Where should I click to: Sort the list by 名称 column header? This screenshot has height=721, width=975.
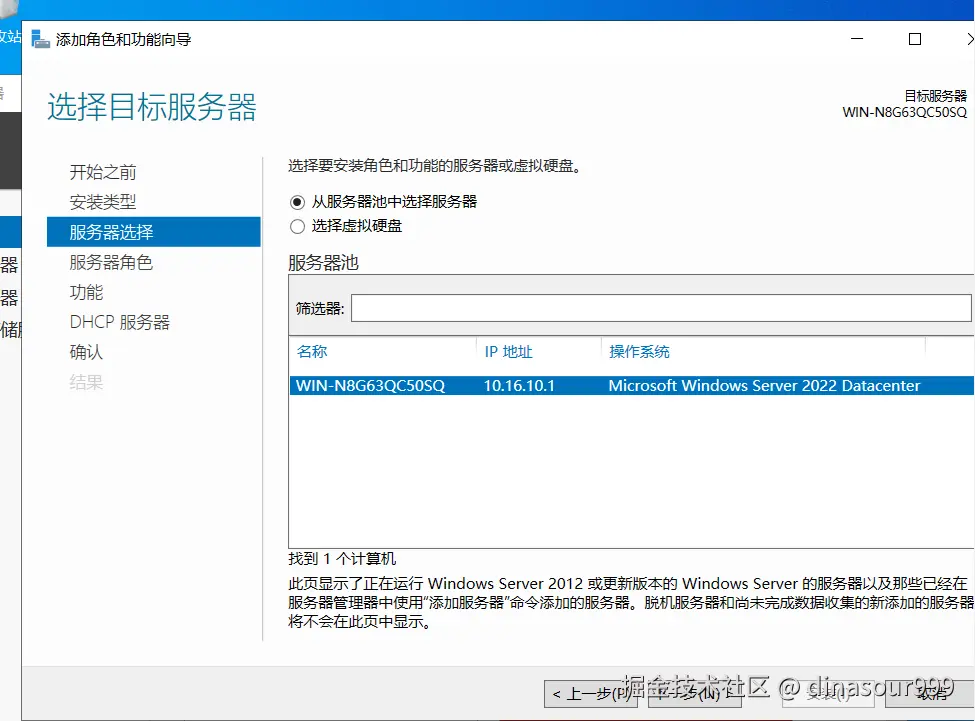tap(312, 351)
